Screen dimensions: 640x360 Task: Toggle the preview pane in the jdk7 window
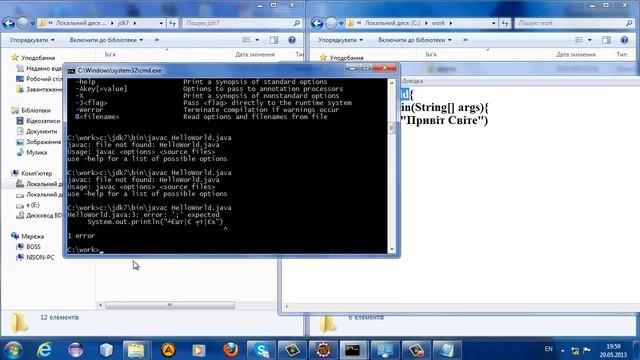(x=274, y=40)
